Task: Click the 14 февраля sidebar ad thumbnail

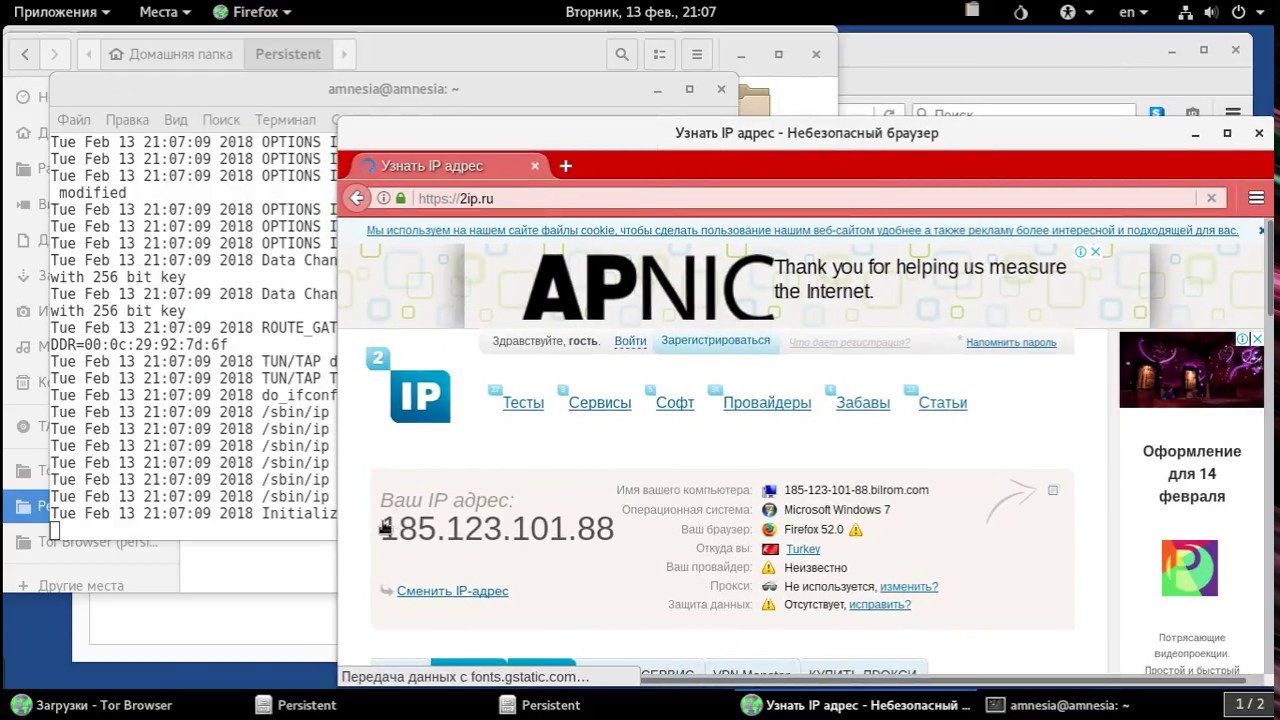Action: (1190, 568)
